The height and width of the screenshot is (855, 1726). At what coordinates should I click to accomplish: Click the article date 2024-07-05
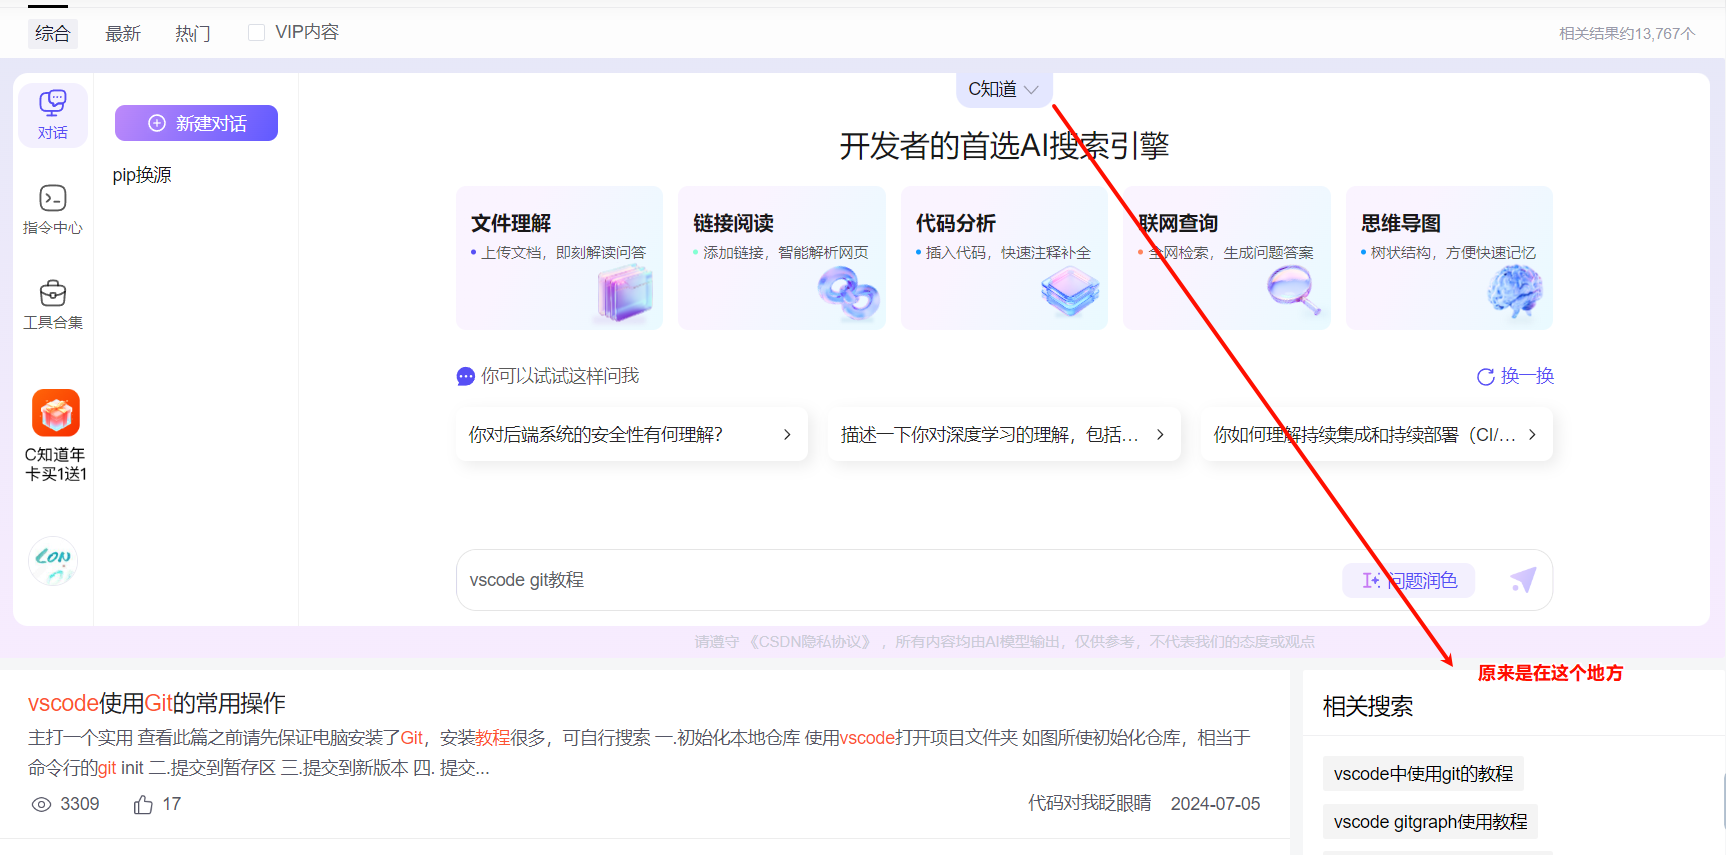click(x=1215, y=804)
